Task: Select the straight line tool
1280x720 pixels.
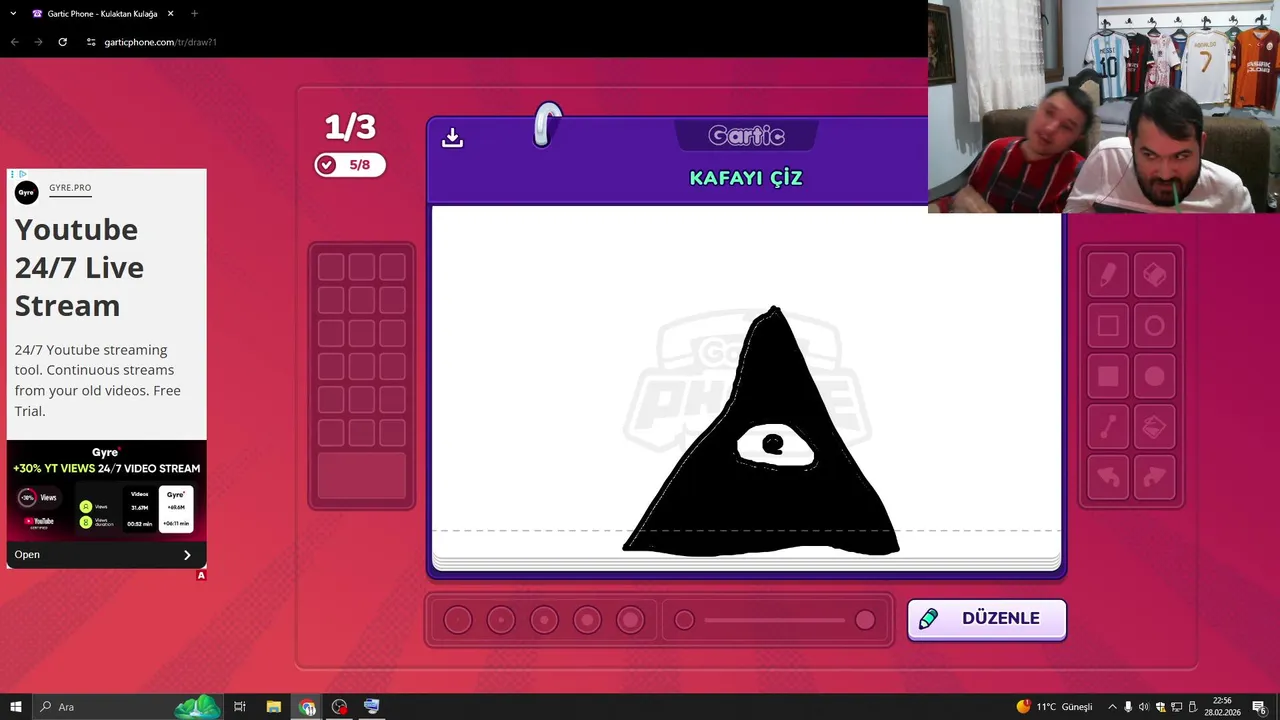Action: [1108, 428]
